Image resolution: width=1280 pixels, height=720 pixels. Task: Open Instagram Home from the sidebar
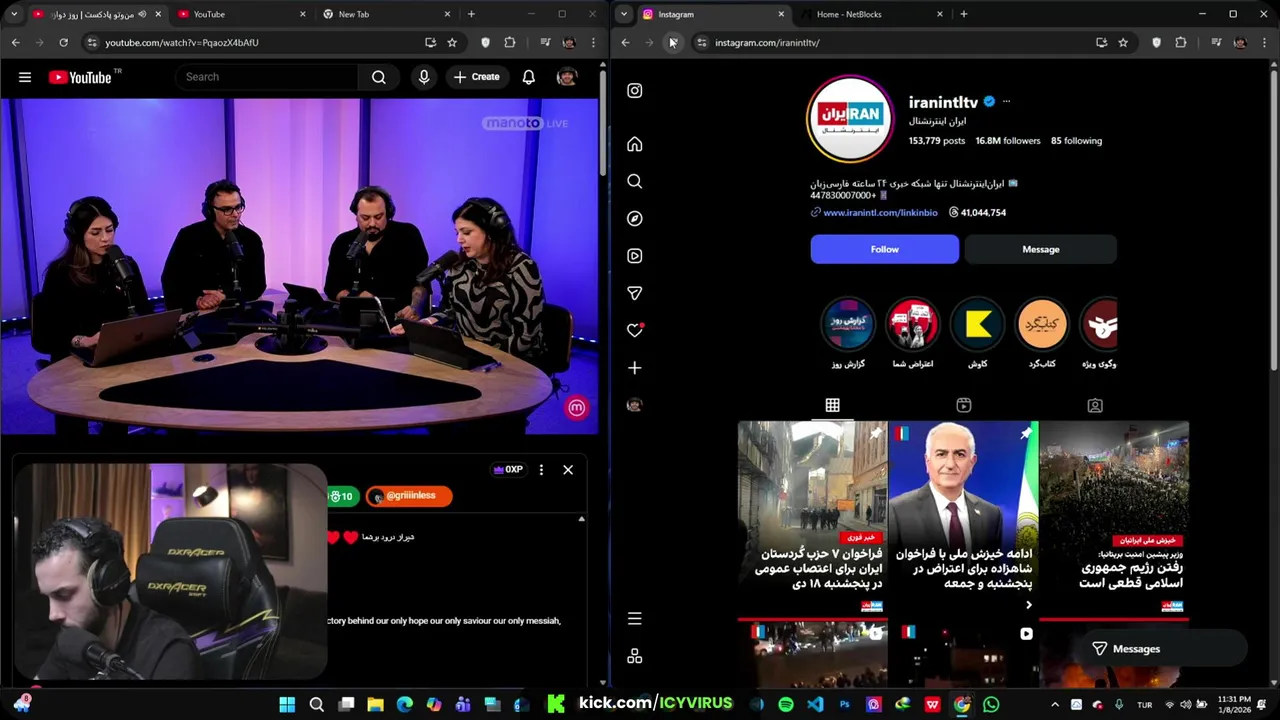[634, 144]
